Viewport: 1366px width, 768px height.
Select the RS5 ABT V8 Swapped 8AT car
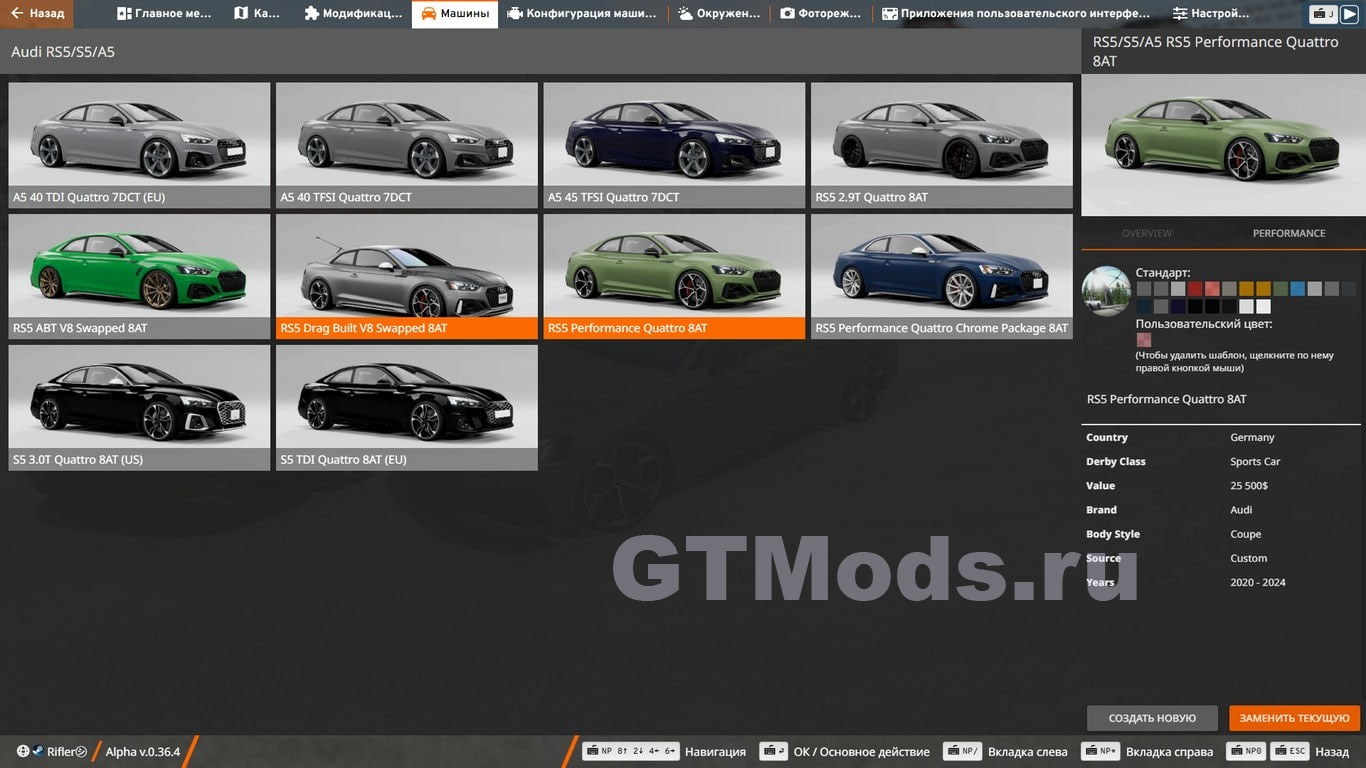click(139, 276)
